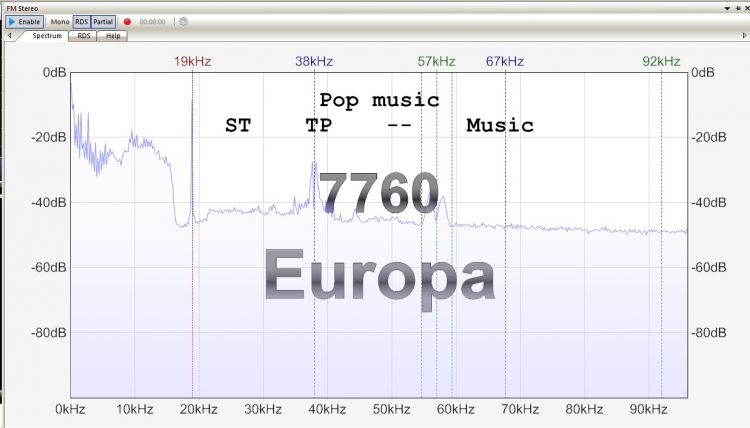Click the '90kHz' frequency axis label
The image size is (750, 428).
[648, 409]
